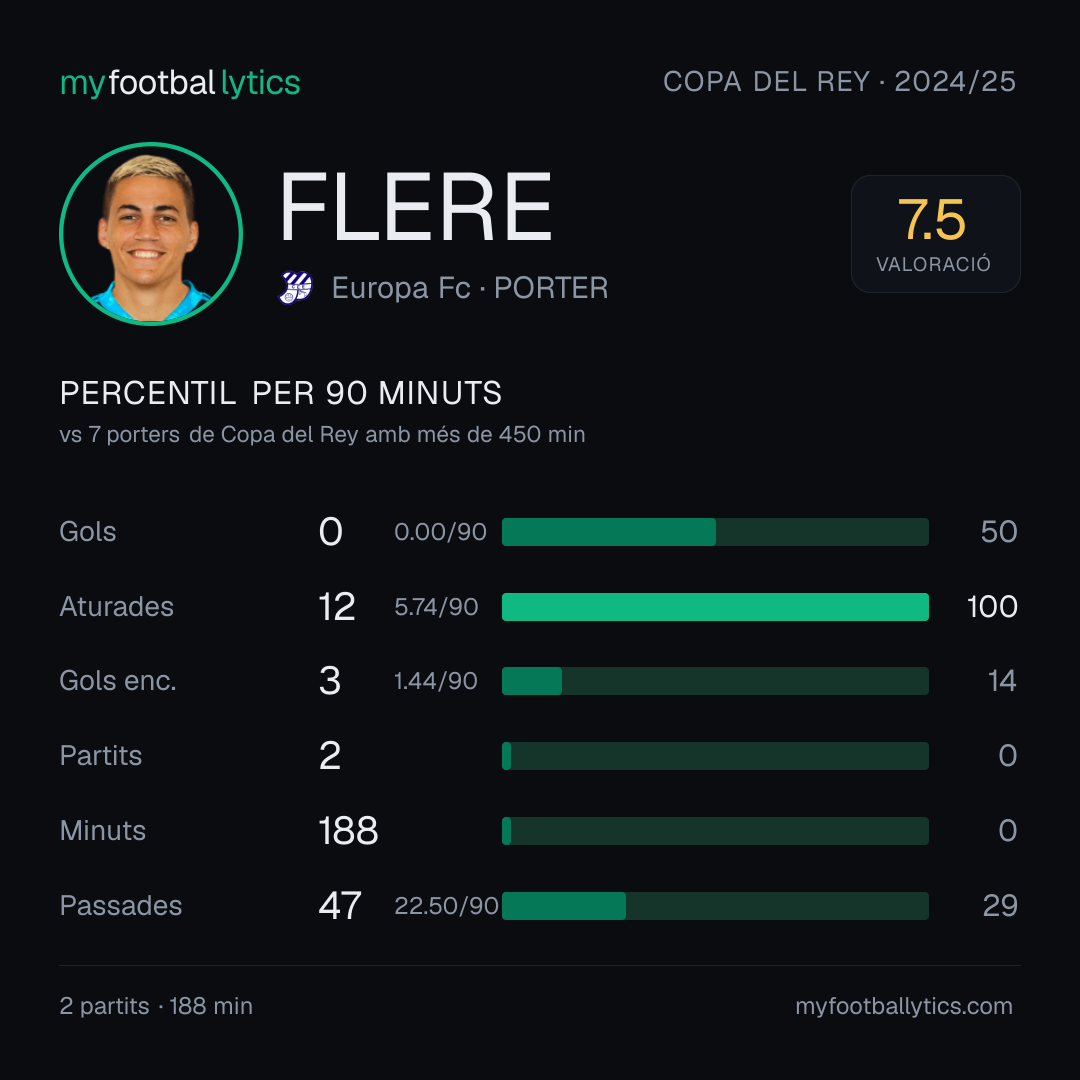Click the 100 percentile value for Aturades

click(992, 607)
